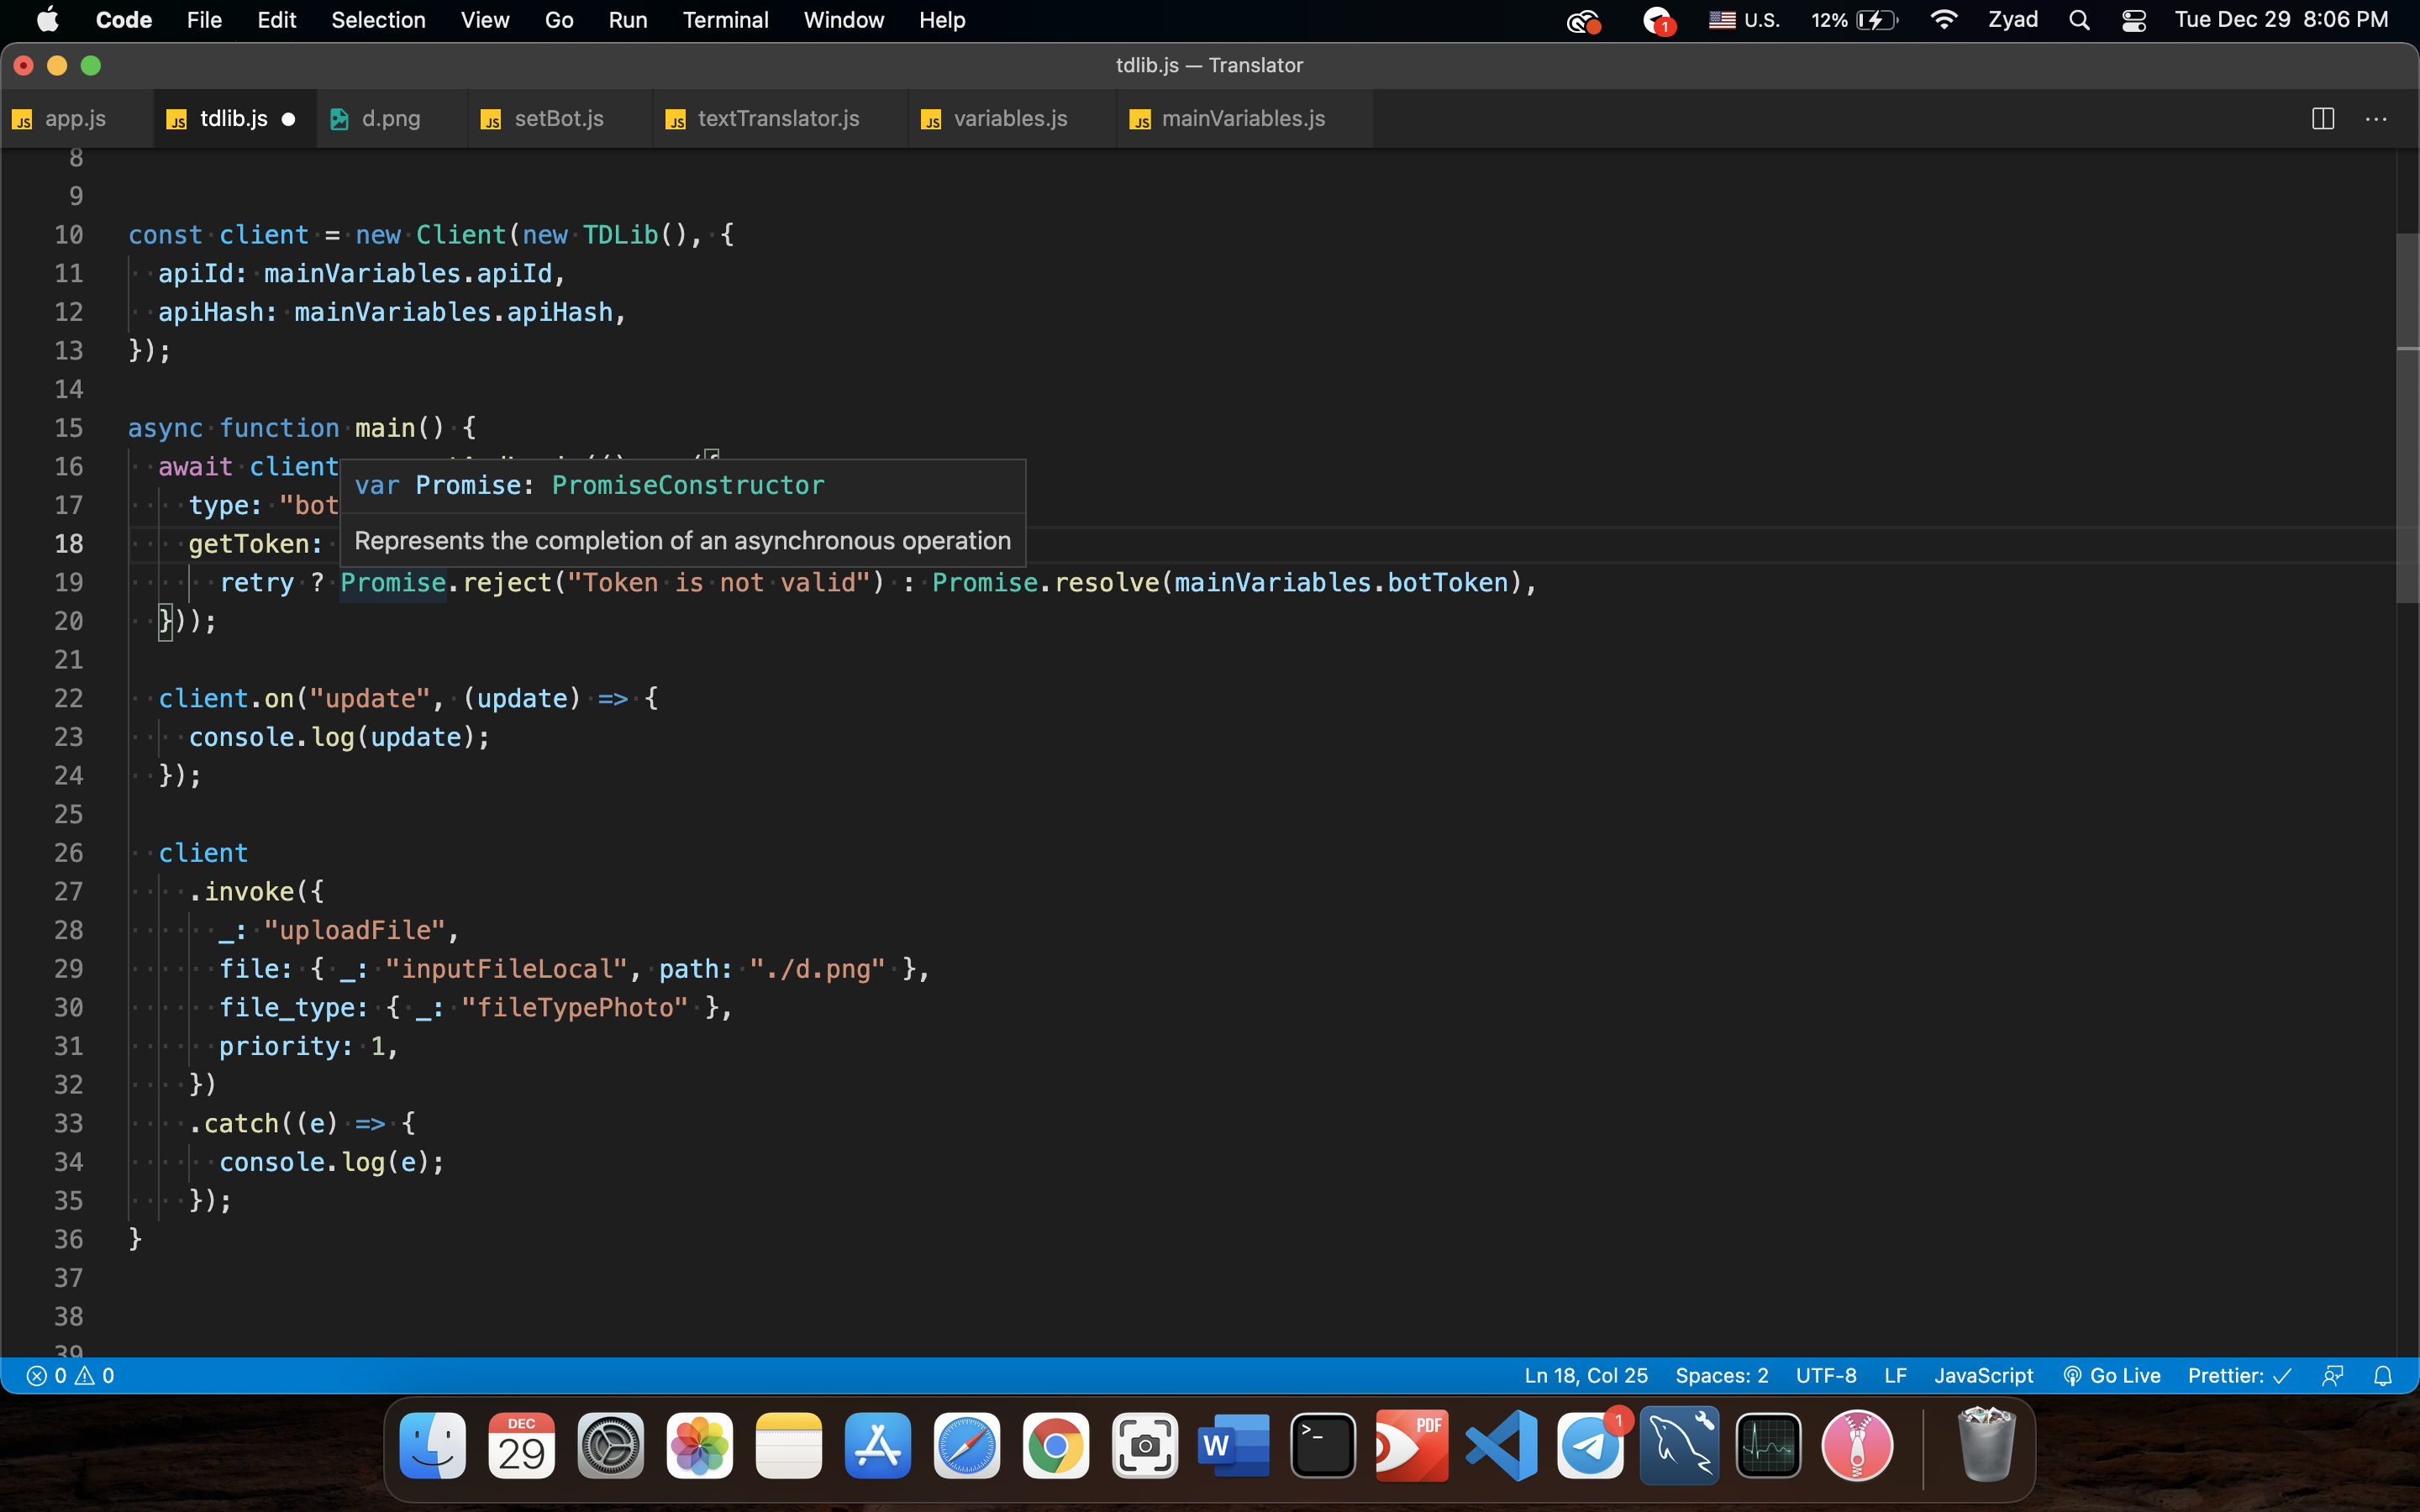The width and height of the screenshot is (2420, 1512).
Task: Open the feedback icon in the status bar
Action: [x=2334, y=1375]
